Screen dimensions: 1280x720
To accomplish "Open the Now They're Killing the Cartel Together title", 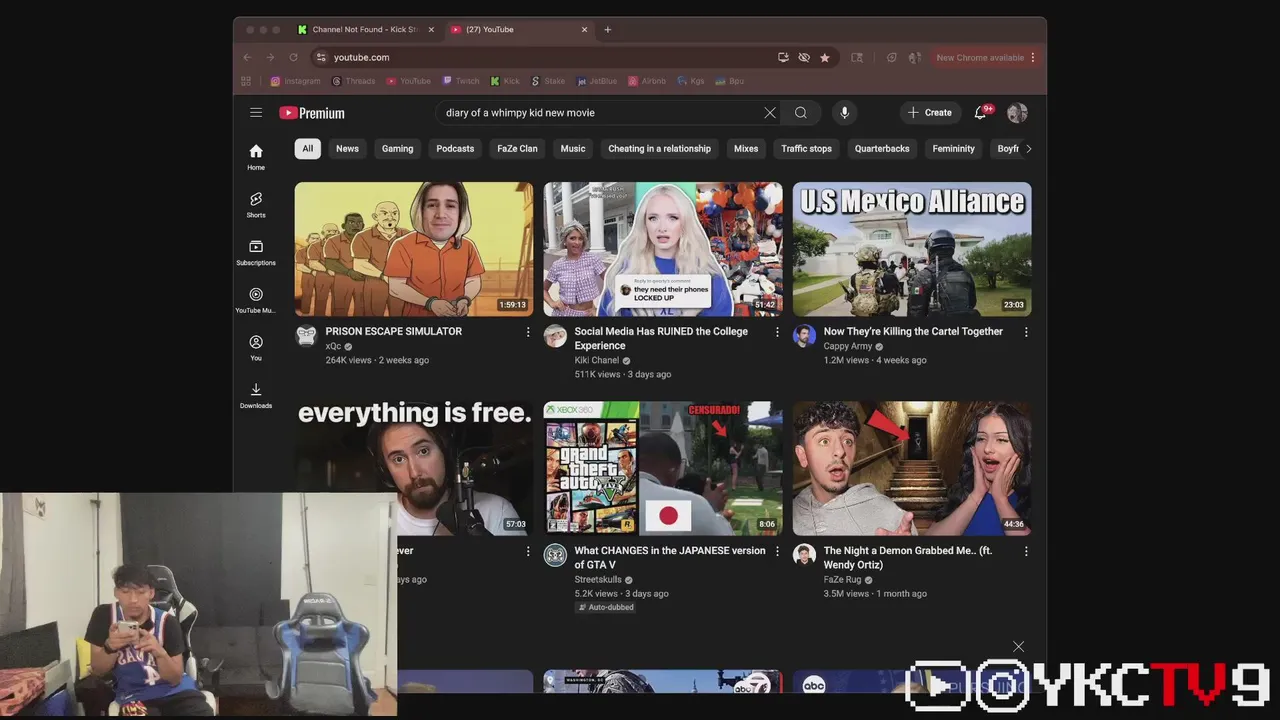I will click(x=913, y=332).
